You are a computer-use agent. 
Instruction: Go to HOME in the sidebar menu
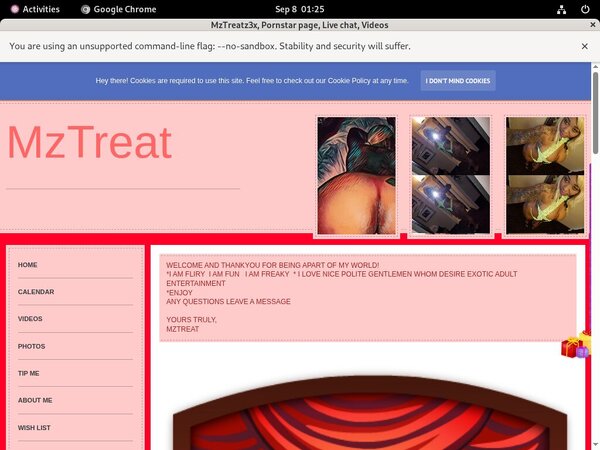(28, 265)
